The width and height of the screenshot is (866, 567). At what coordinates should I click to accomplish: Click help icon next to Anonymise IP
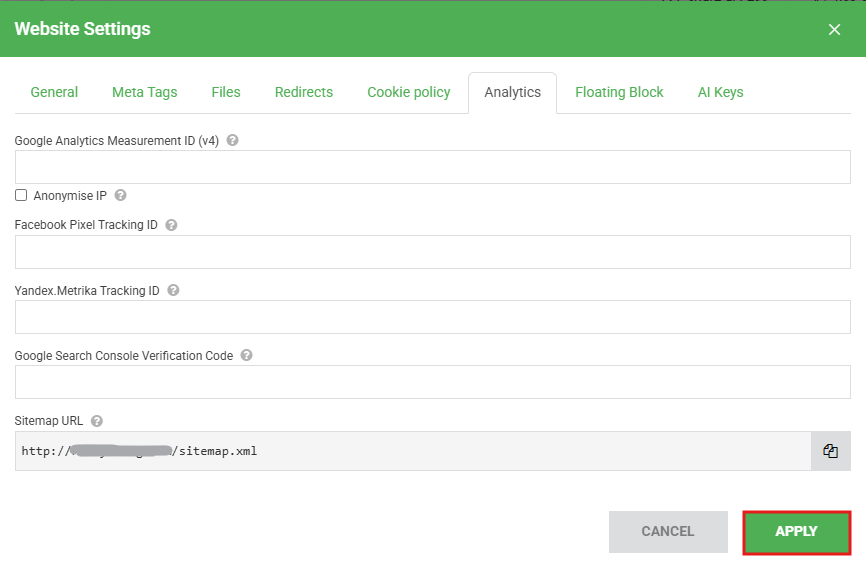pos(121,196)
